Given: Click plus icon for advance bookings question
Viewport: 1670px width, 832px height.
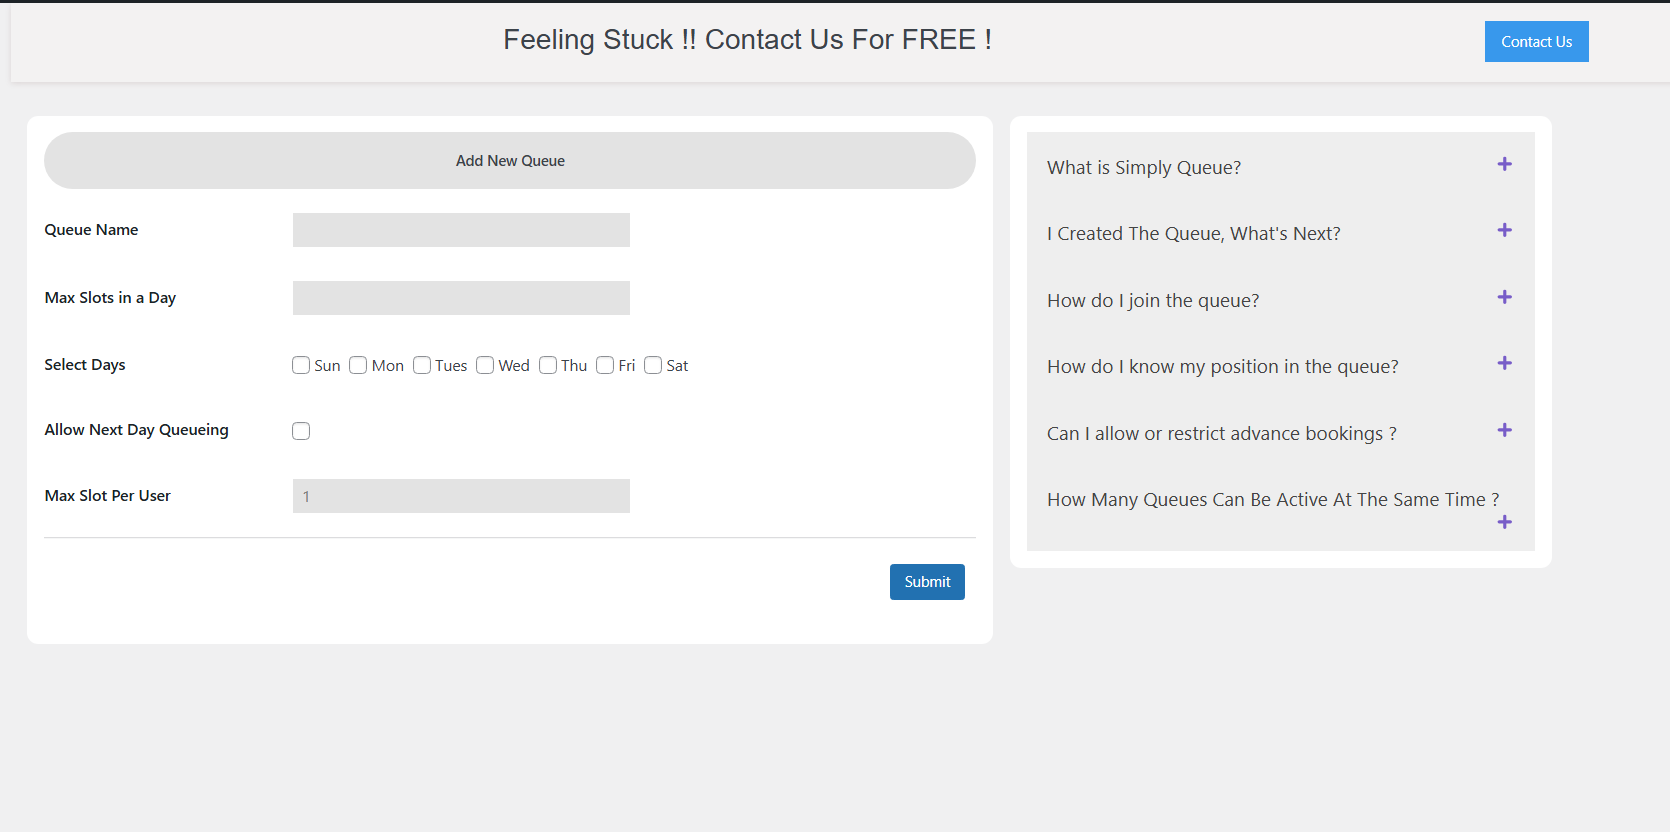Looking at the screenshot, I should (x=1504, y=430).
